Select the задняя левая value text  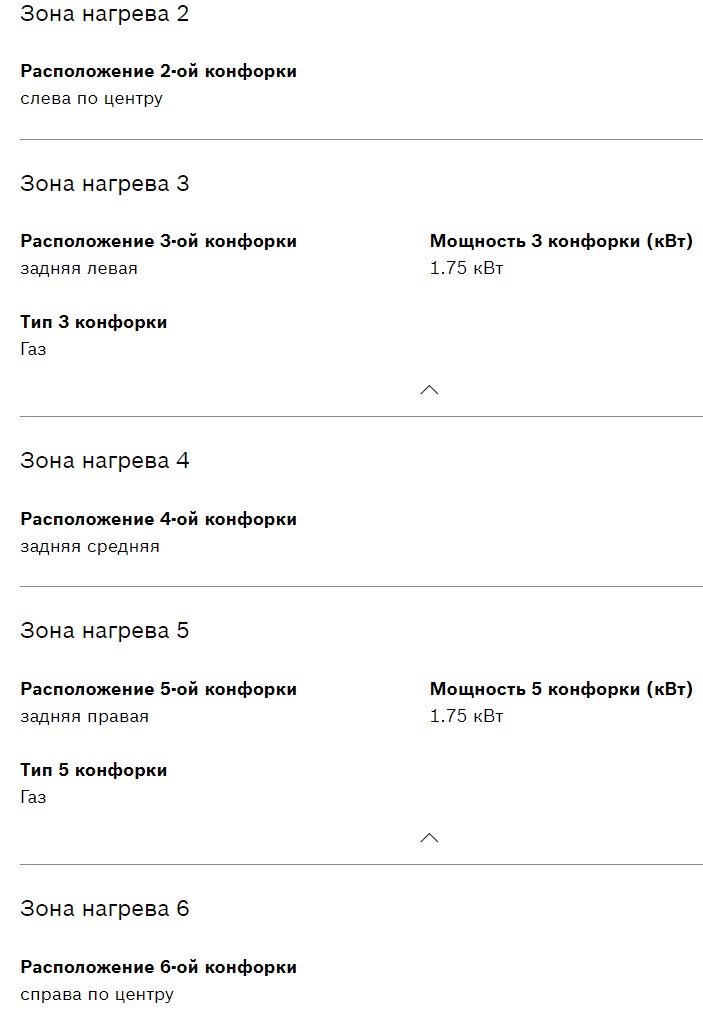pos(79,269)
